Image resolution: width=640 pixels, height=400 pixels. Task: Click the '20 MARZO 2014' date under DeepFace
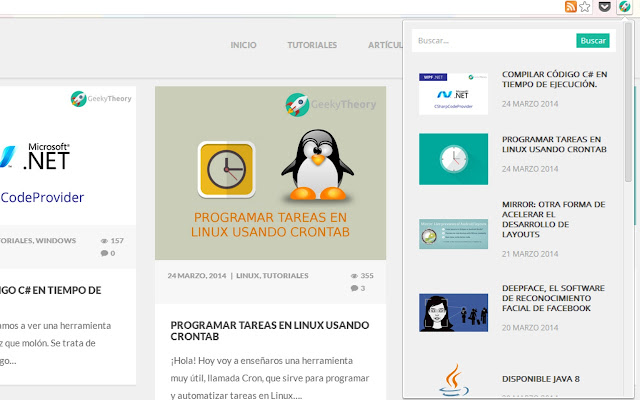click(x=530, y=327)
